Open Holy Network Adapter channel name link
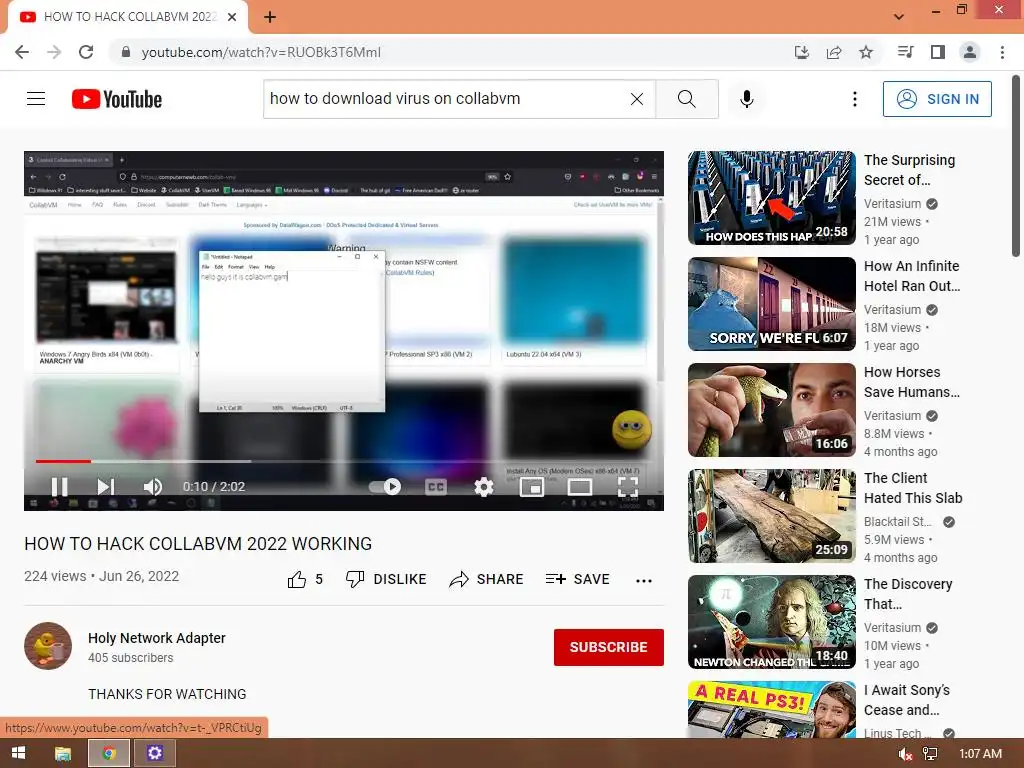The height and width of the screenshot is (768, 1024). coord(157,638)
